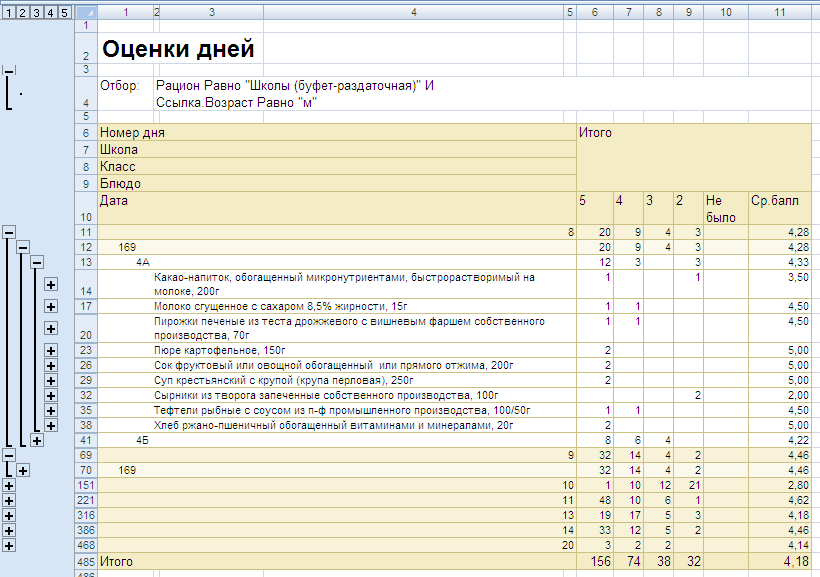Show outline grouping level 4

click(51, 12)
